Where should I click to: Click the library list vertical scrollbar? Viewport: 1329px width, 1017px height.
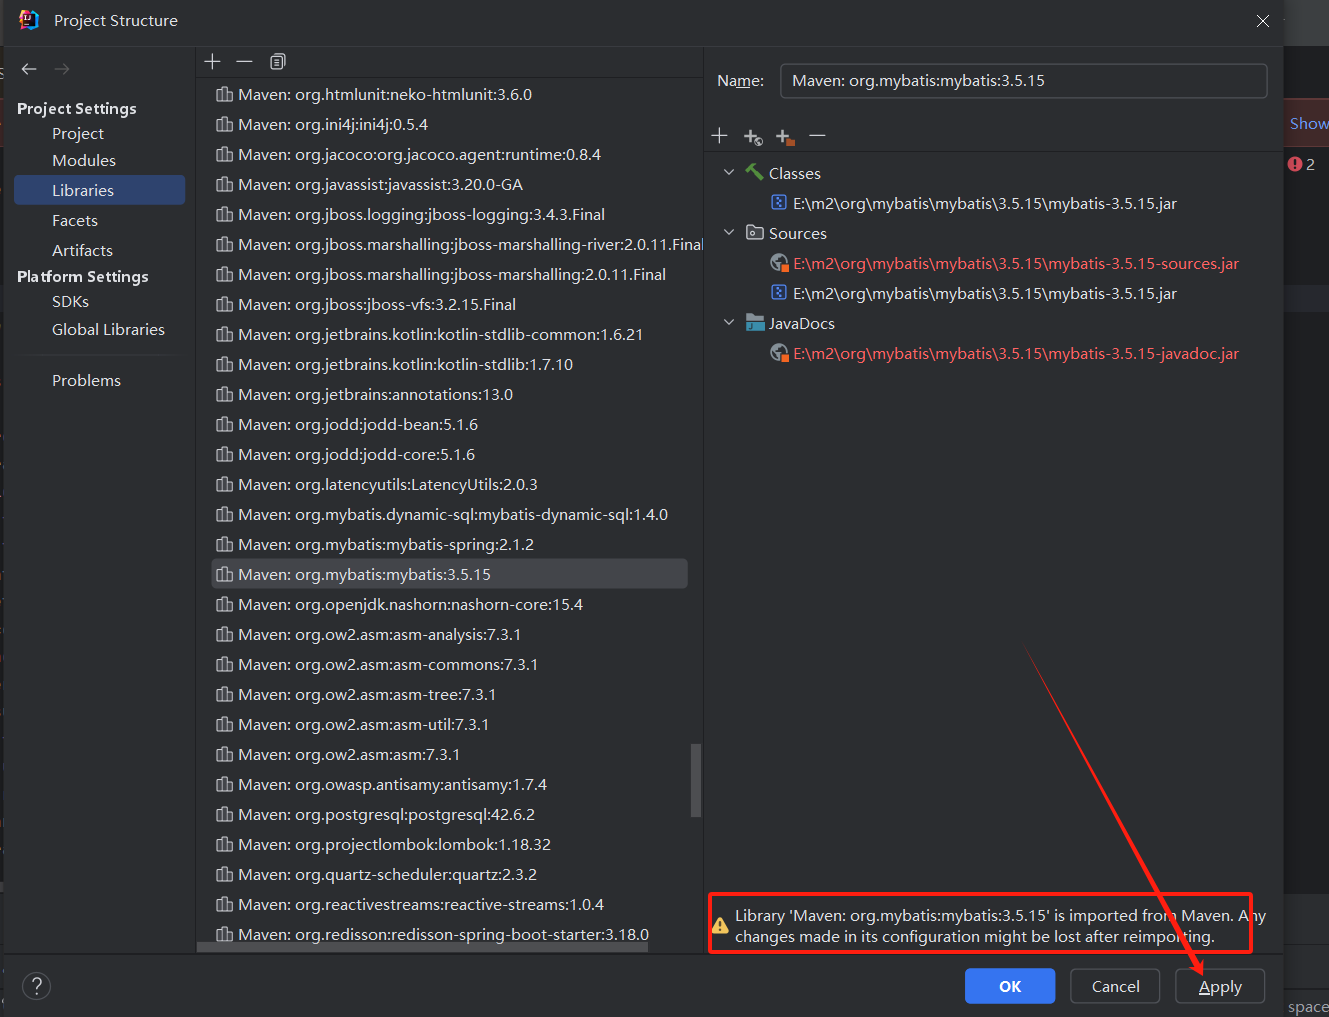[696, 780]
